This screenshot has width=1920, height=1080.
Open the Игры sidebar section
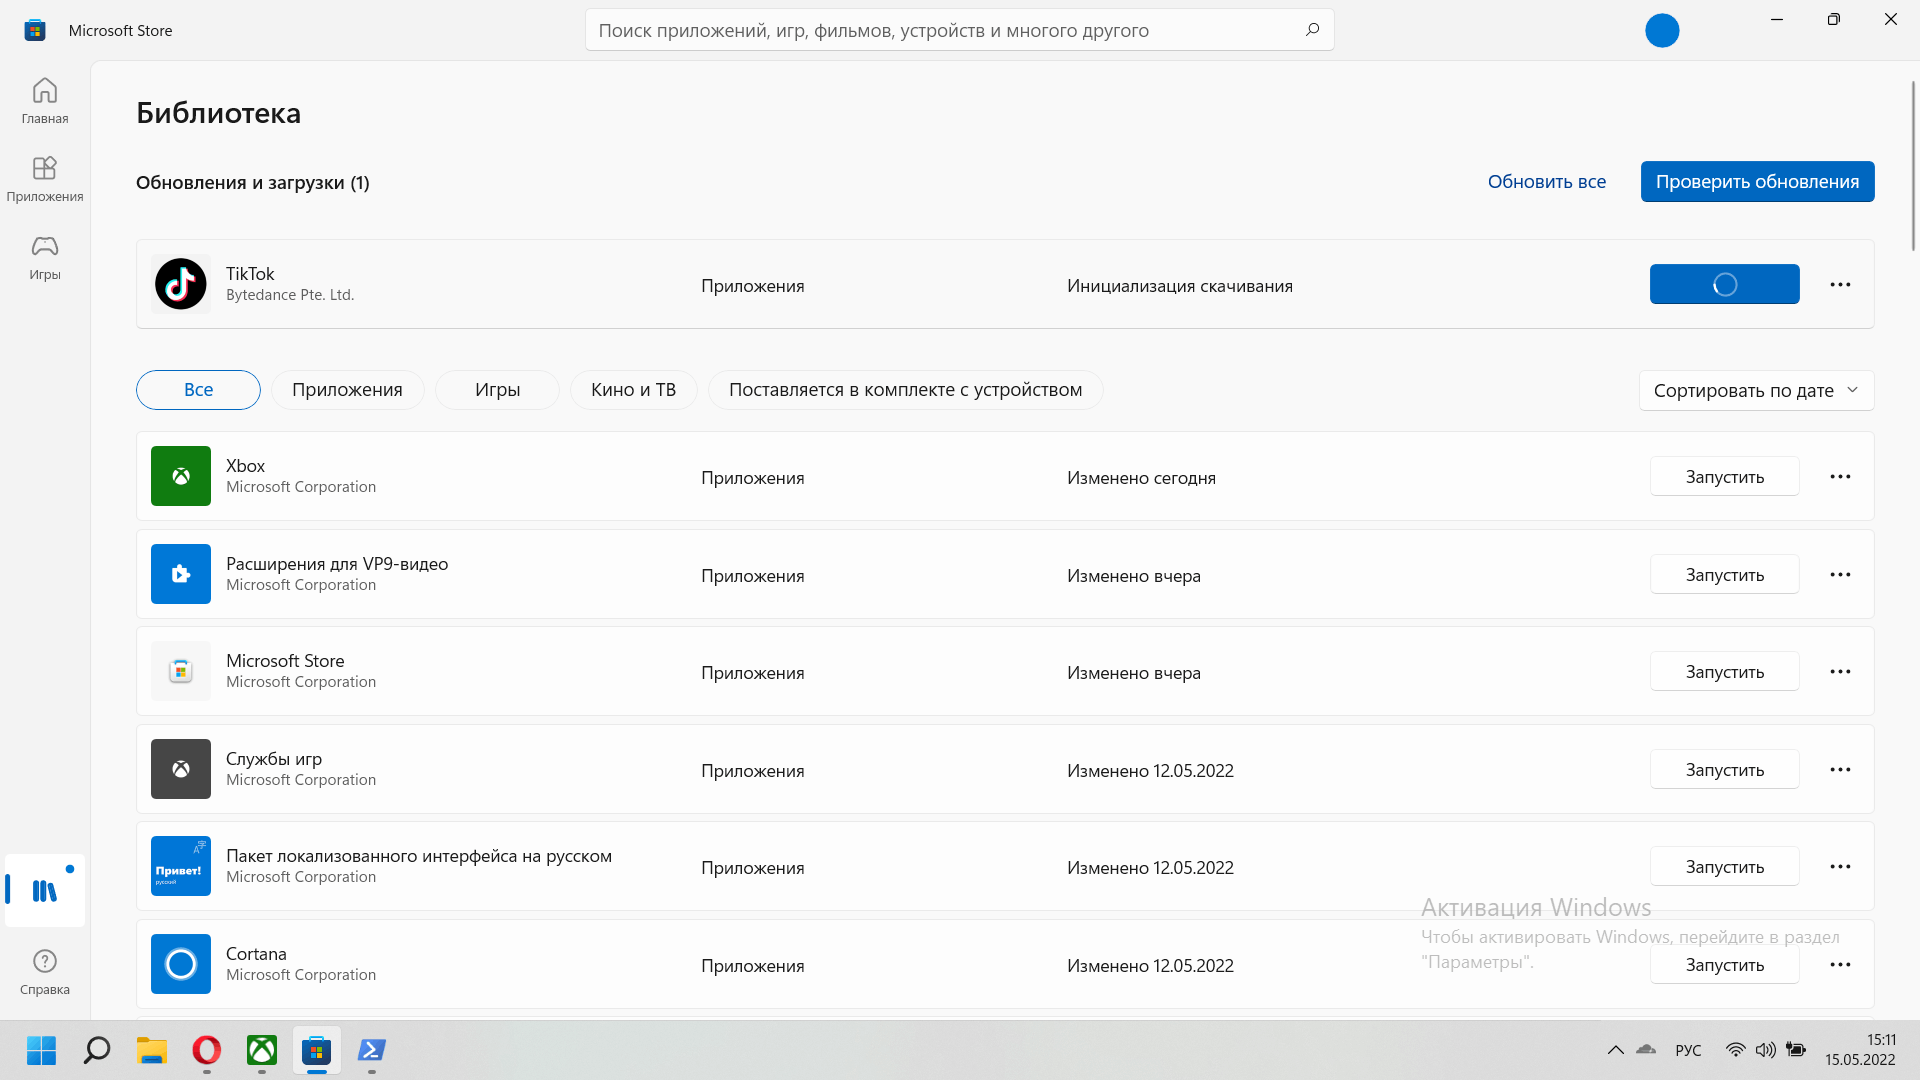[45, 257]
